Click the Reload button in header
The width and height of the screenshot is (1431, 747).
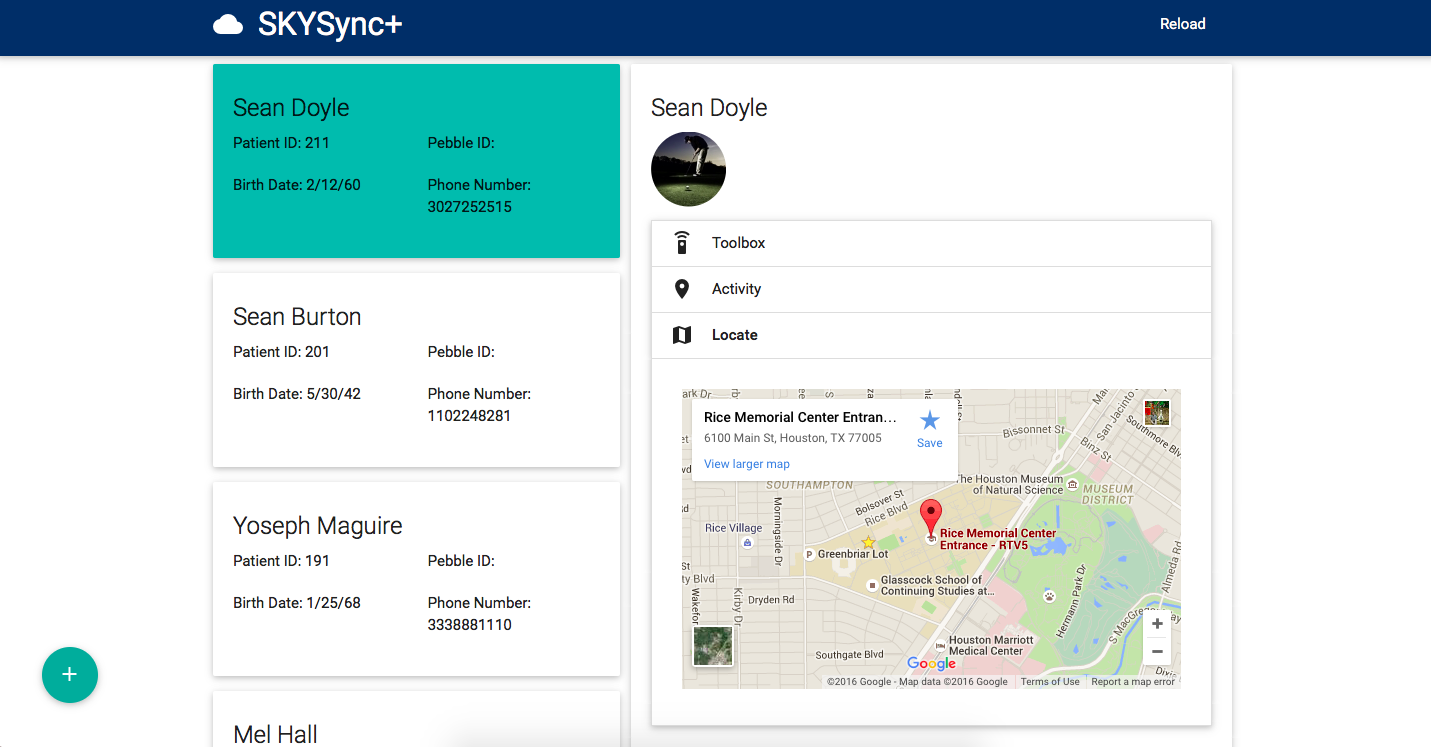1182,24
